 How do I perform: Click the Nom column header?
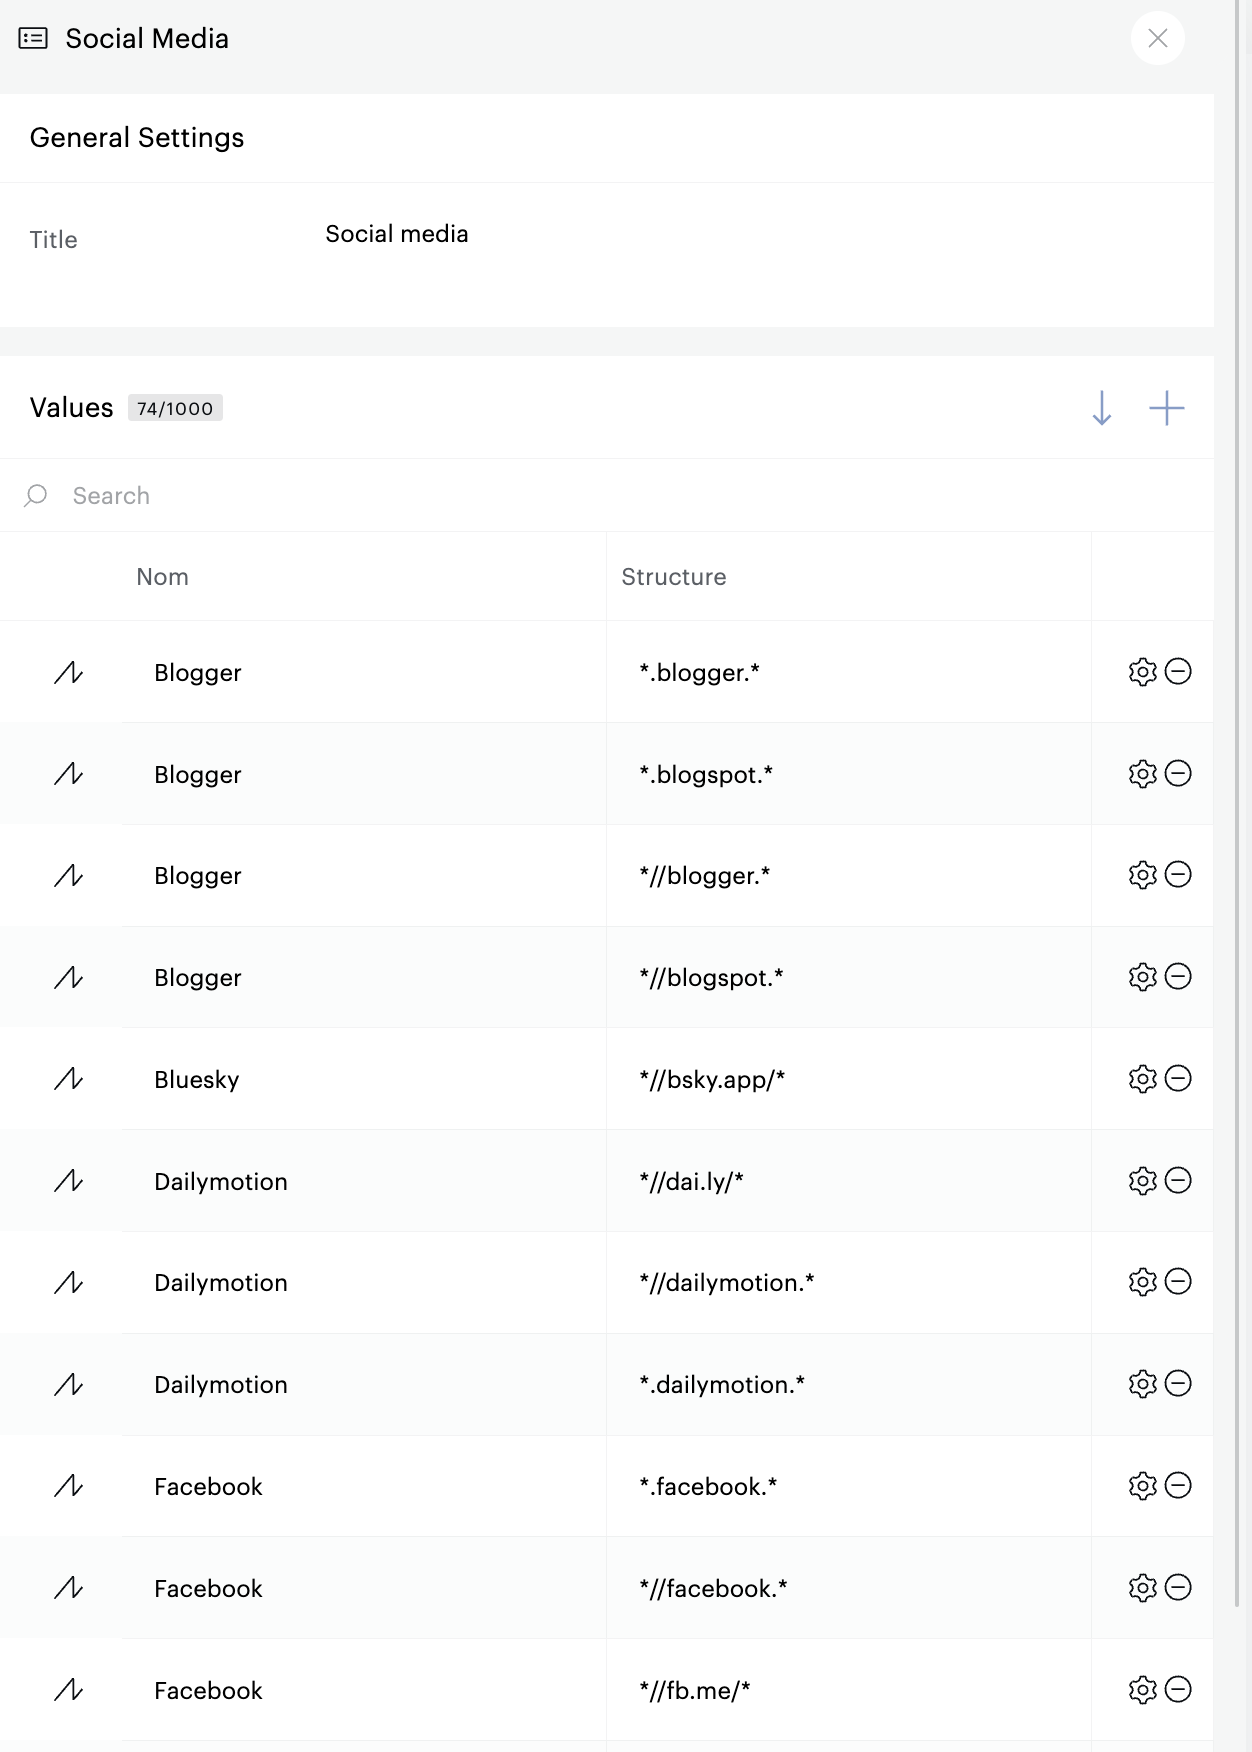[x=163, y=577]
